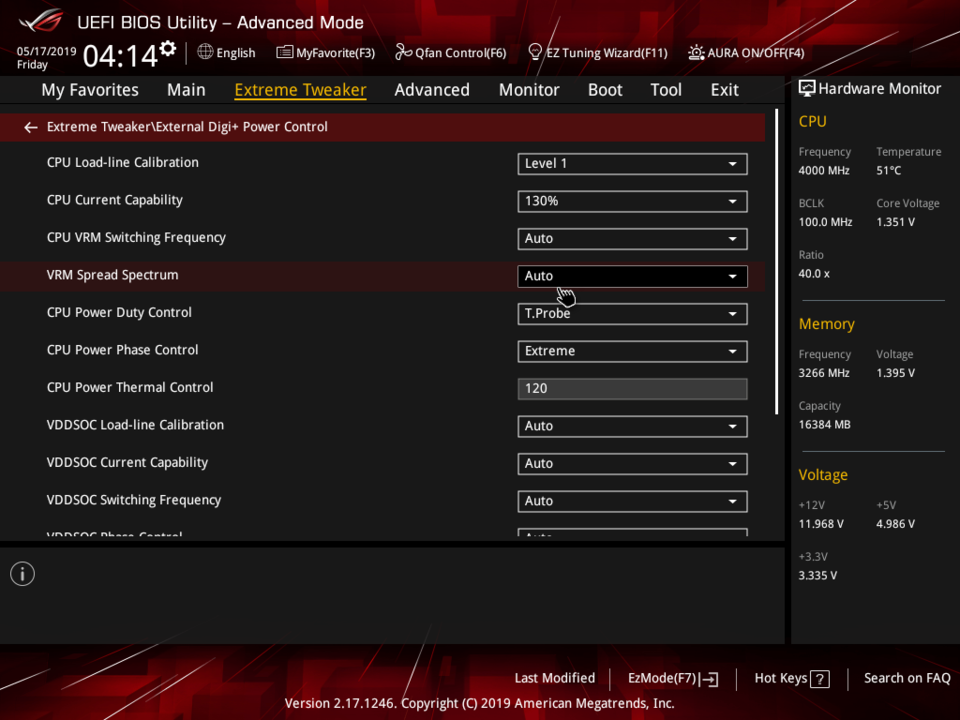Click the globe language icon
960x720 pixels.
click(205, 52)
